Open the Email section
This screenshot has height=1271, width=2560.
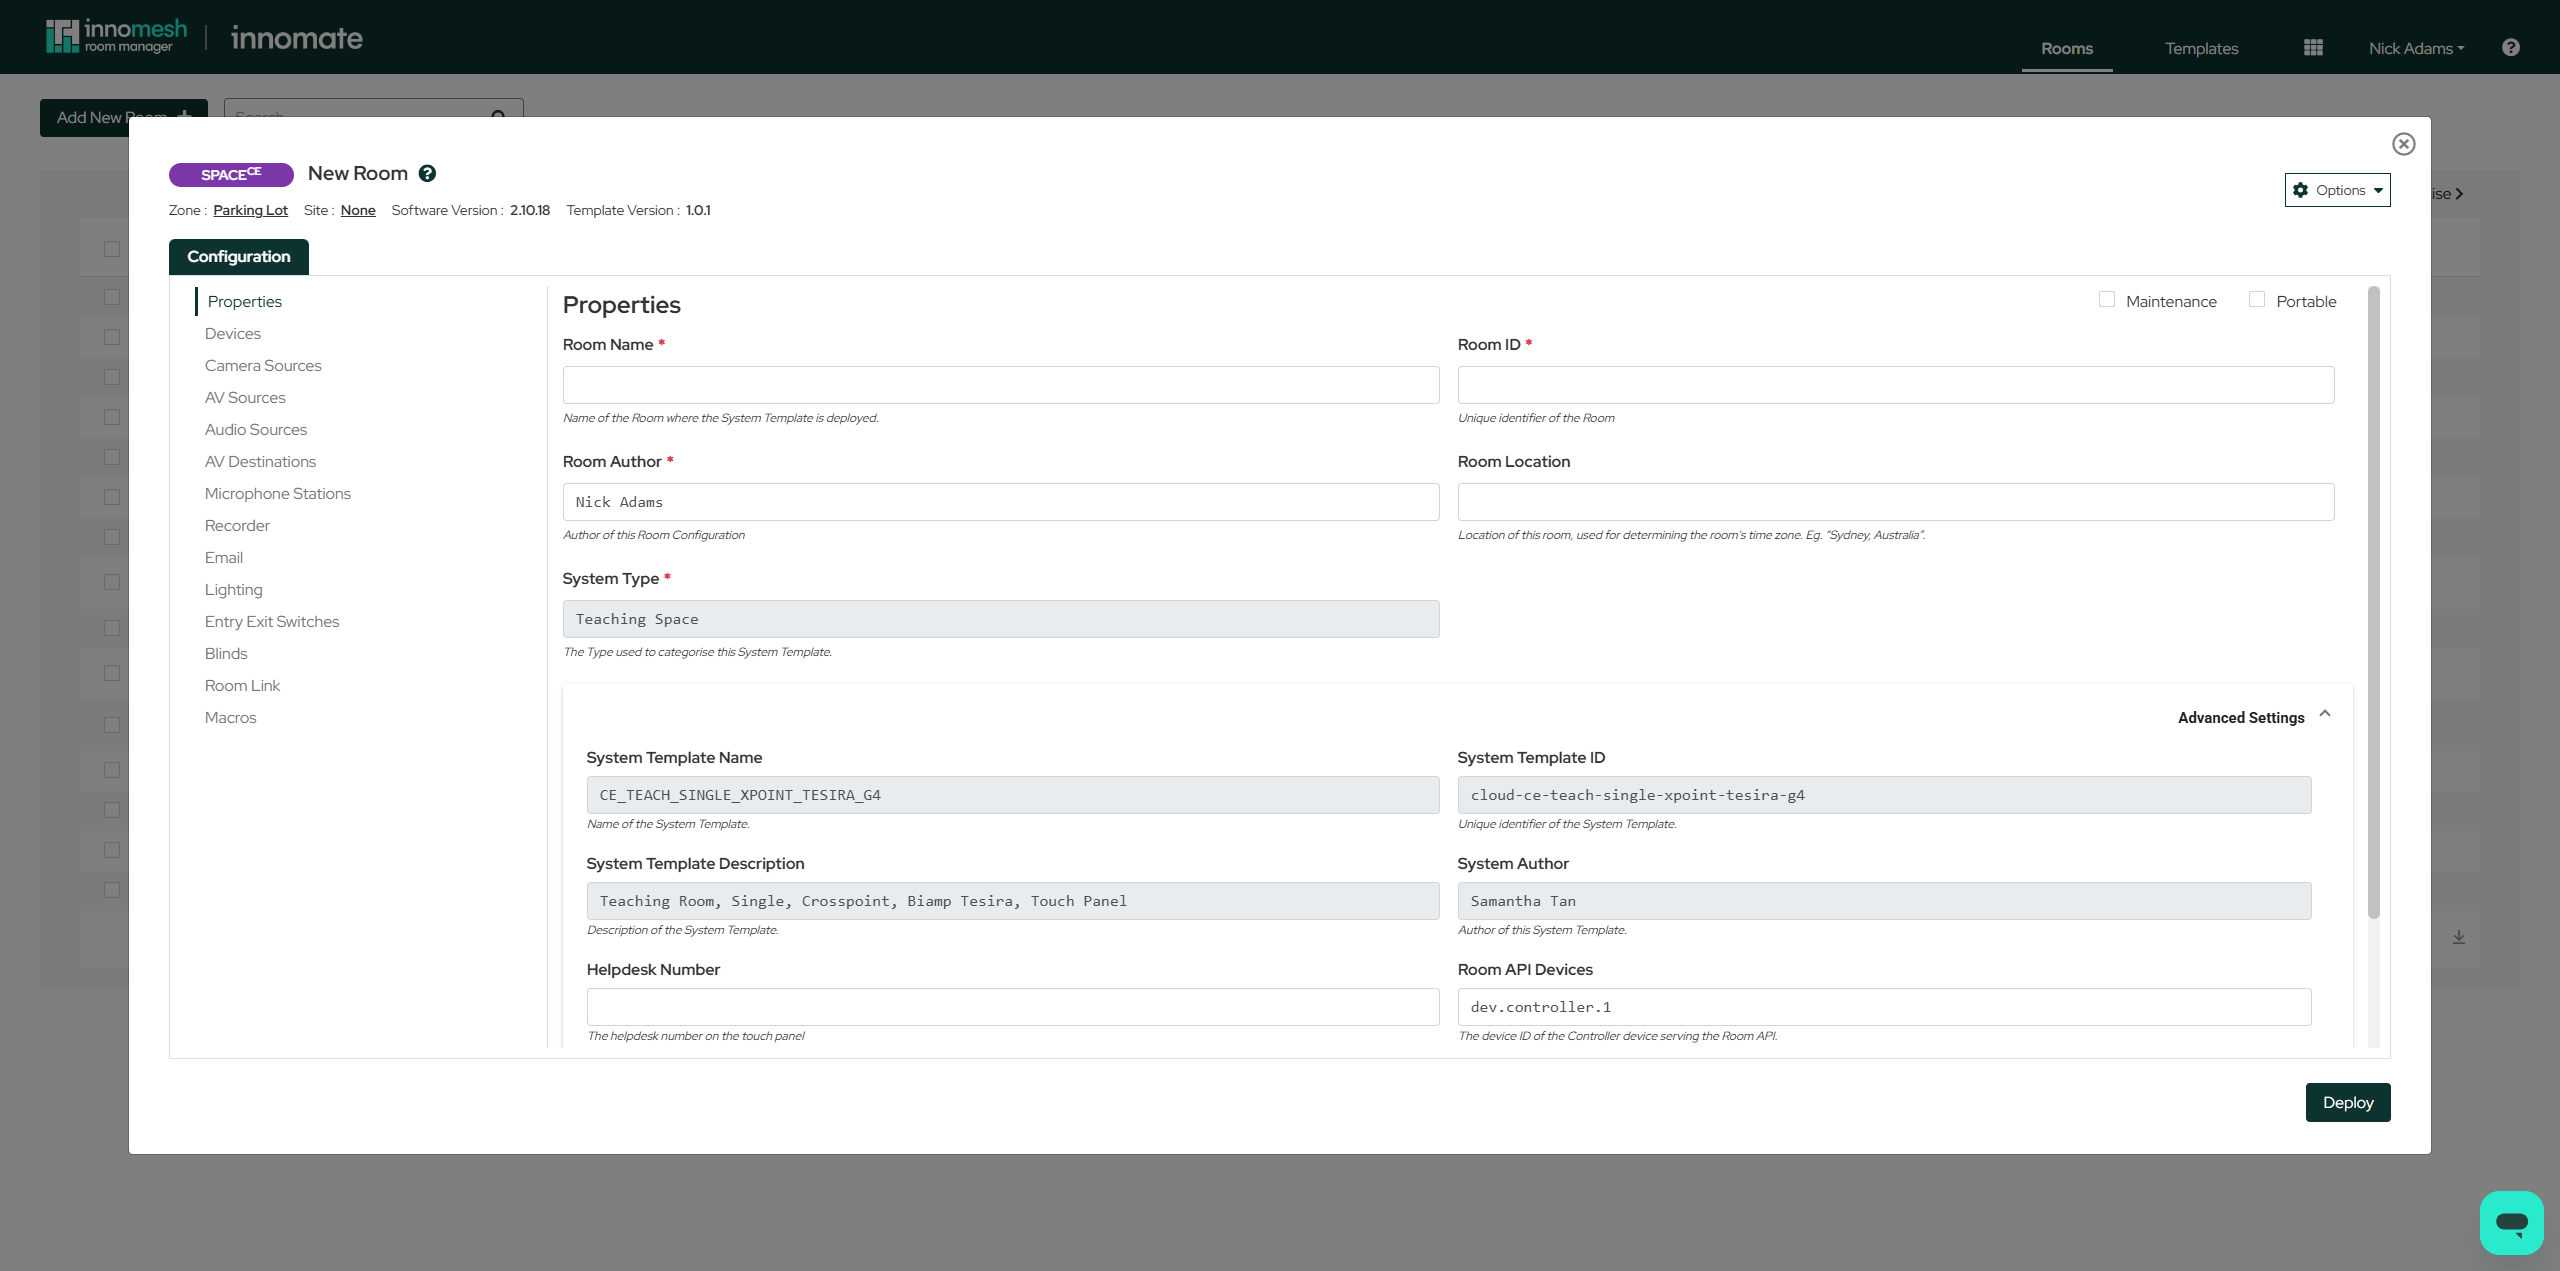[224, 558]
